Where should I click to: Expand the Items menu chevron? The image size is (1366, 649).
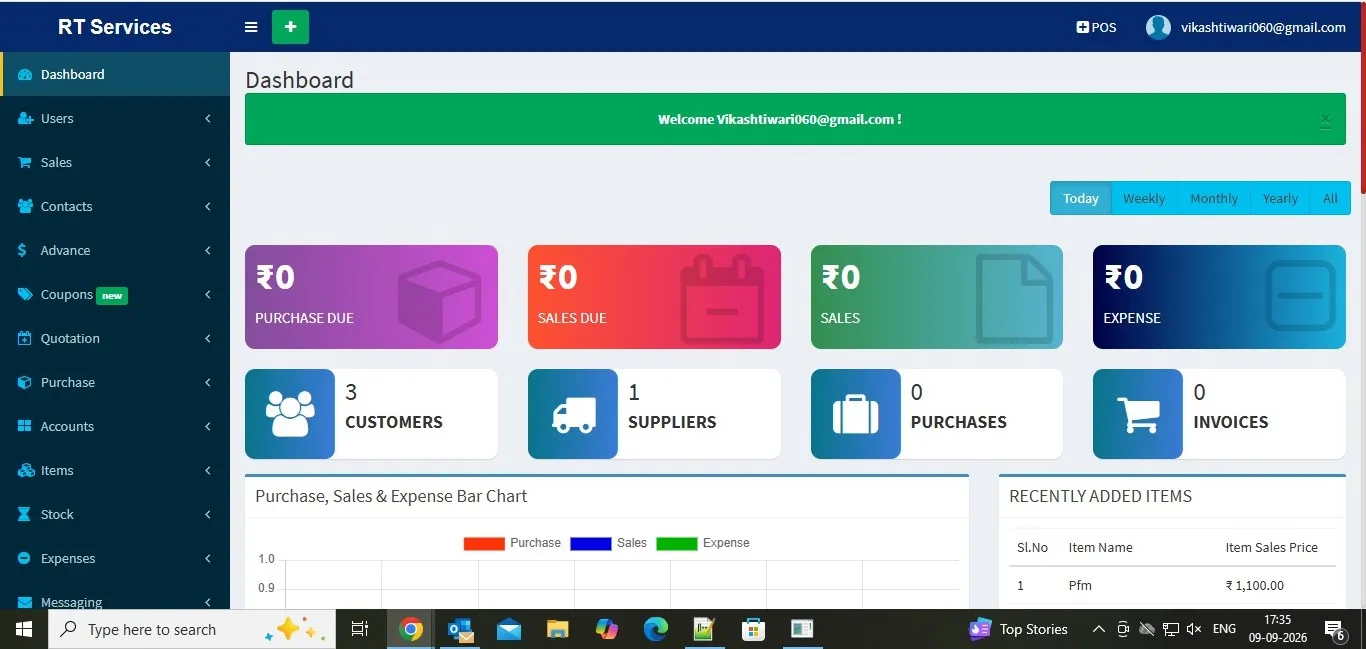(208, 471)
